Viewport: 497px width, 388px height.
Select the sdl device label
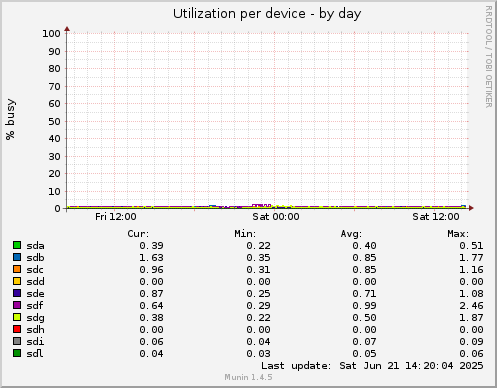pos(35,354)
